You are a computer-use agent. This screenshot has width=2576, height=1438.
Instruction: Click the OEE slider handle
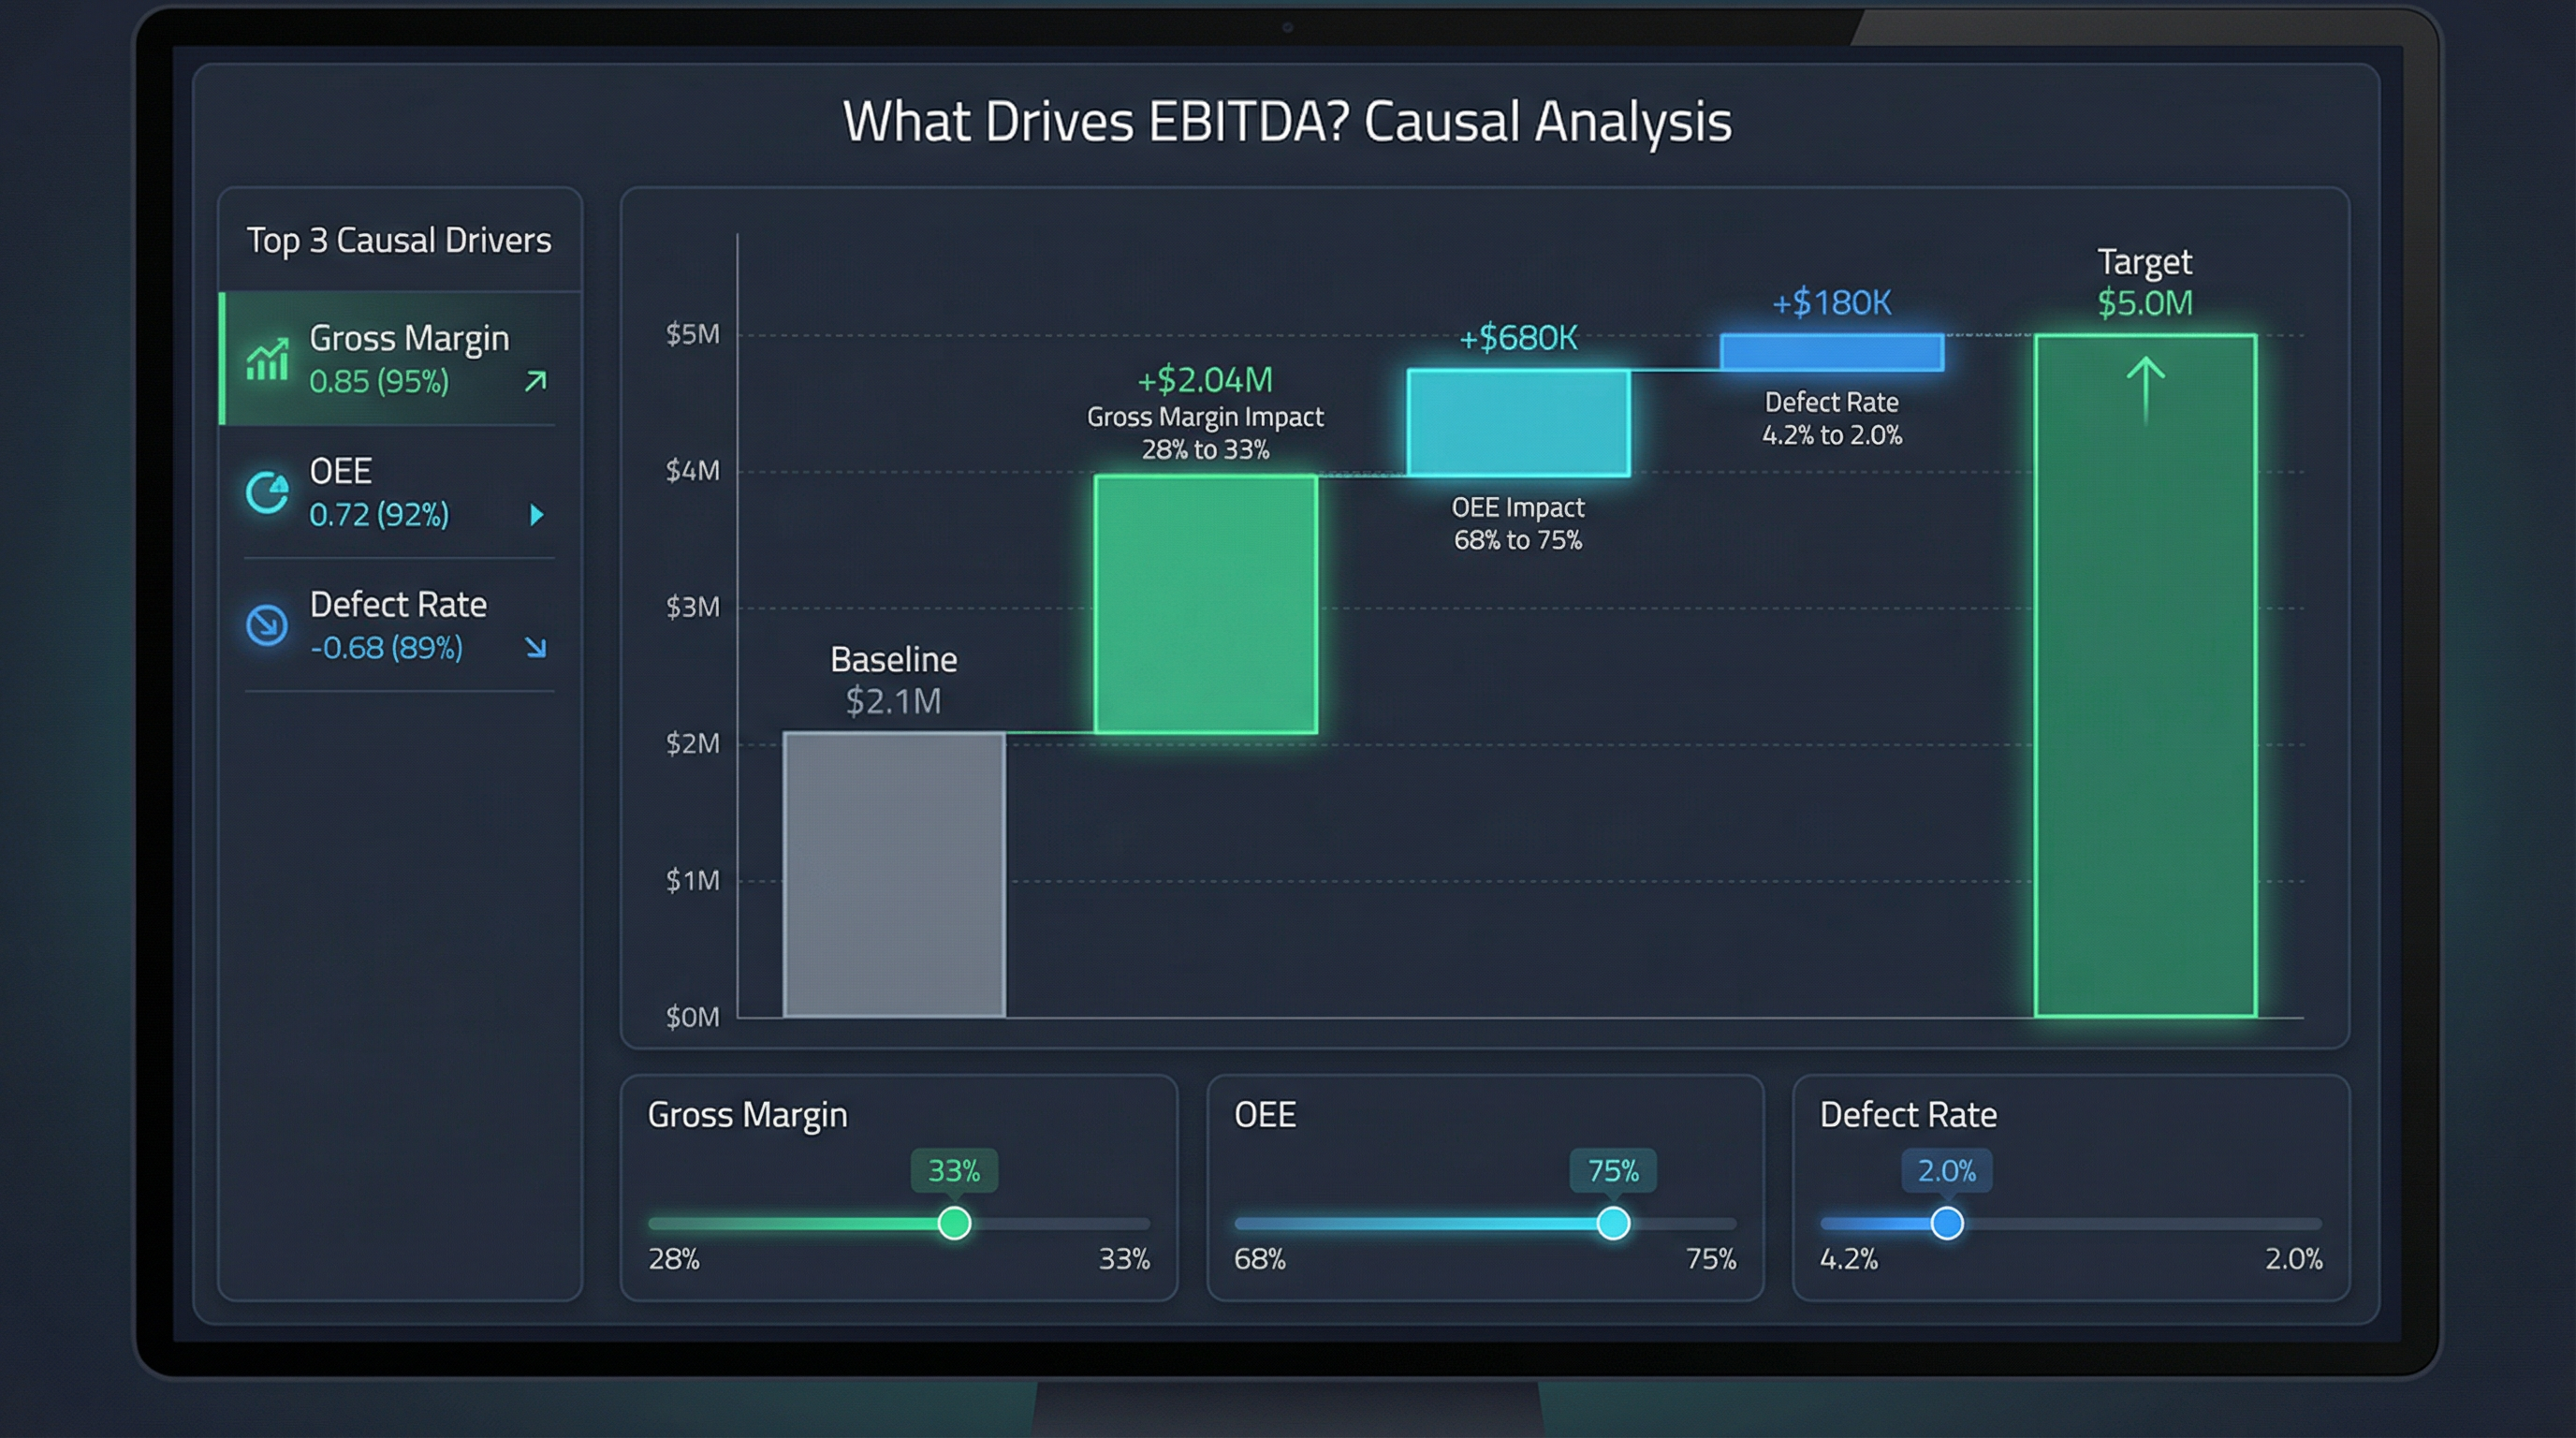1613,1222
